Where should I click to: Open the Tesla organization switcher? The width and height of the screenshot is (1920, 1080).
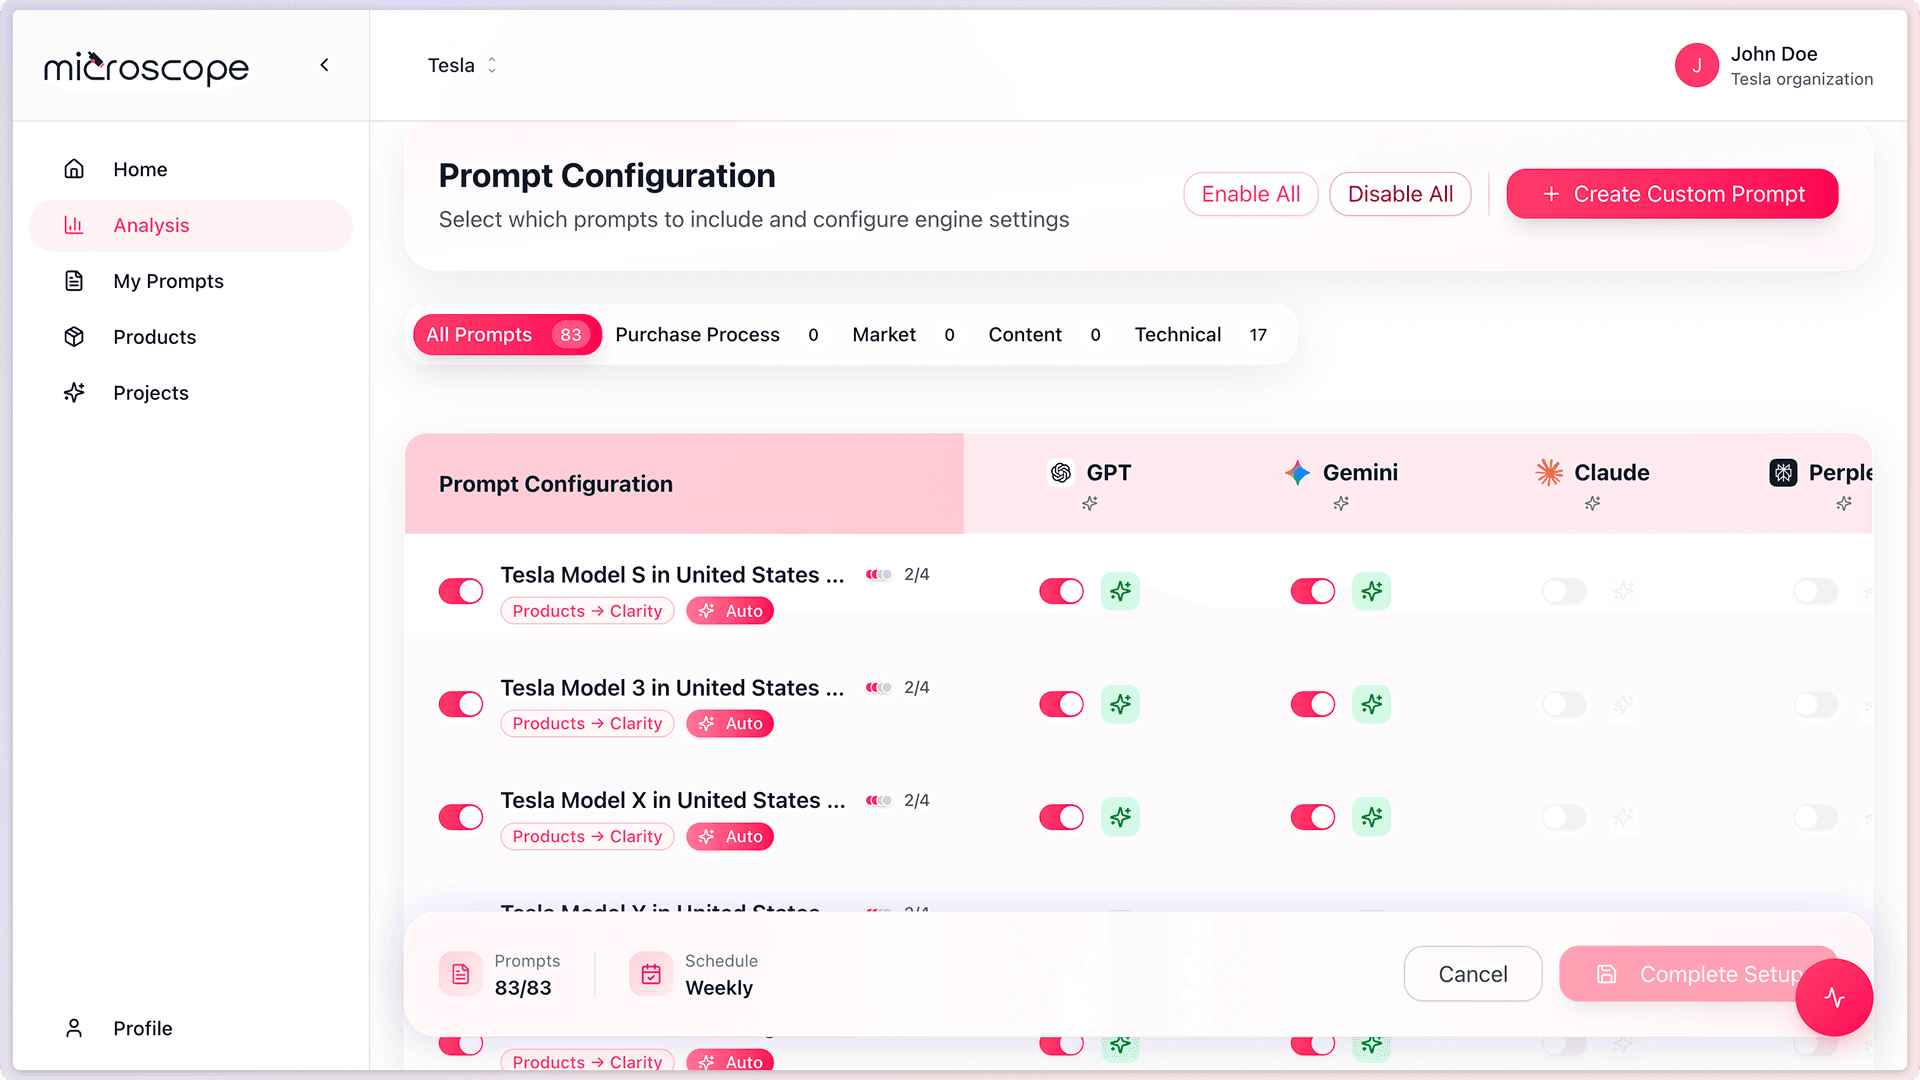point(461,65)
